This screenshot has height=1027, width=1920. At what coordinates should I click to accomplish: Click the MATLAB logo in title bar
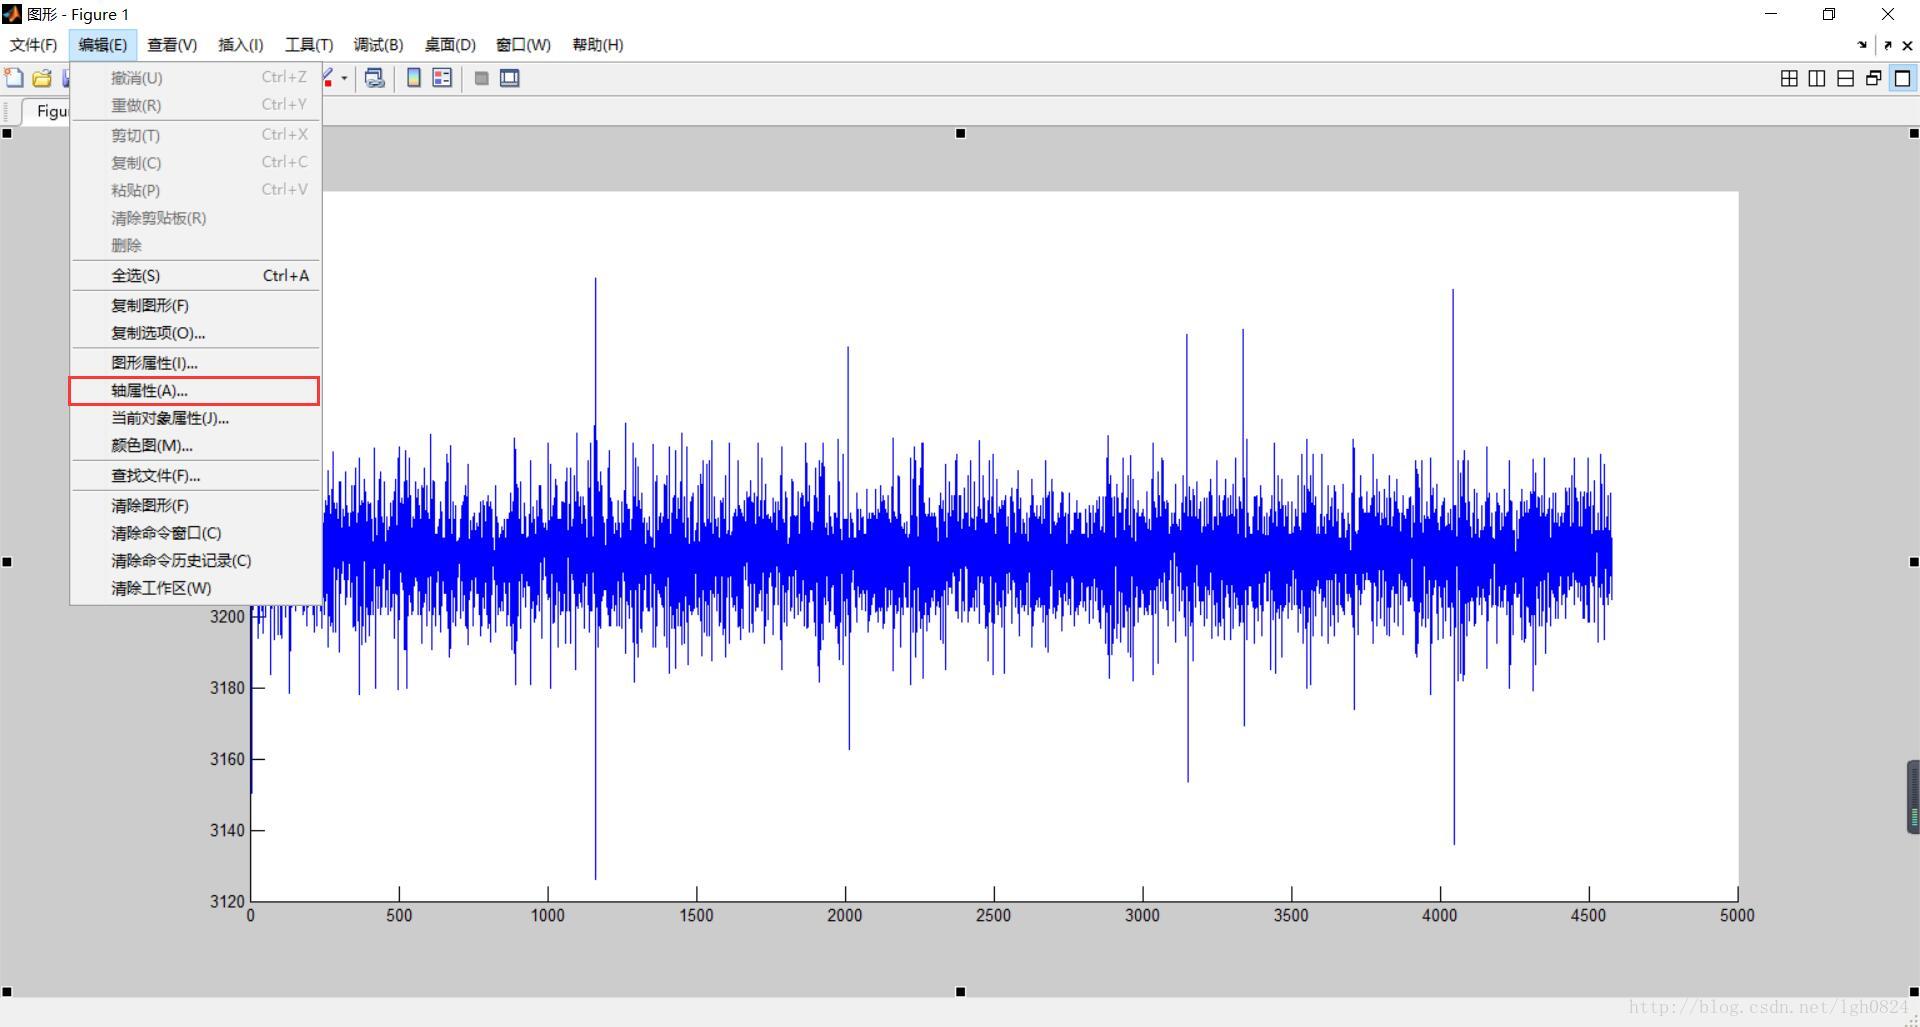pos(12,14)
